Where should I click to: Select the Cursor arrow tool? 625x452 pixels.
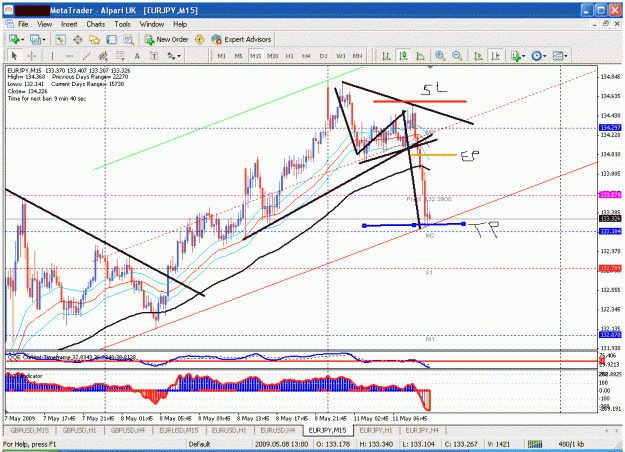[15, 56]
